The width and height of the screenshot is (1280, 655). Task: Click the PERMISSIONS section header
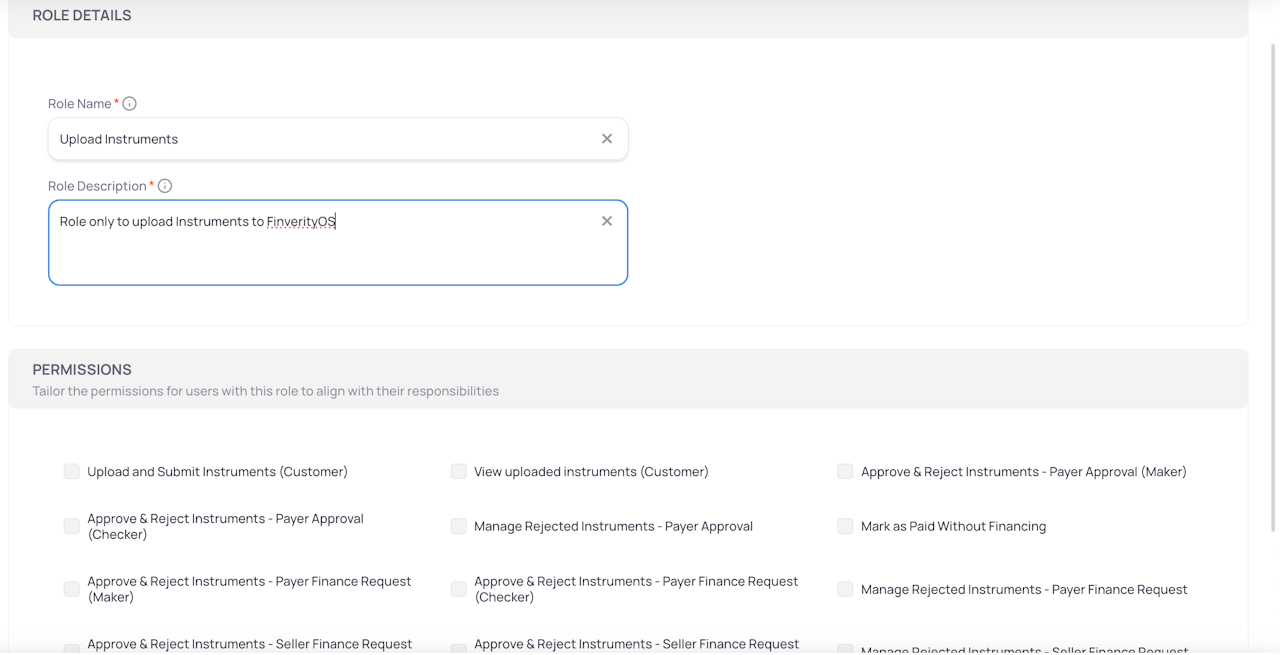point(82,370)
